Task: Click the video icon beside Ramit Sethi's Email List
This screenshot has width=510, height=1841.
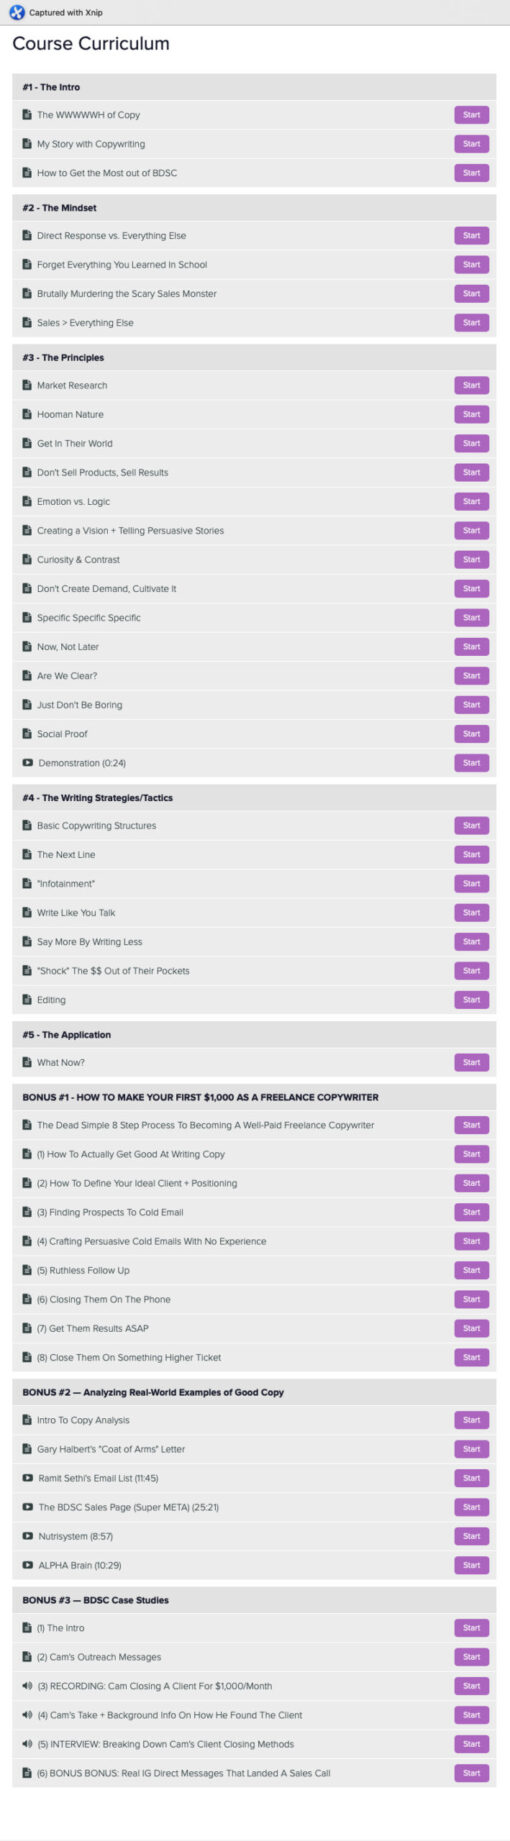Action: point(28,1478)
